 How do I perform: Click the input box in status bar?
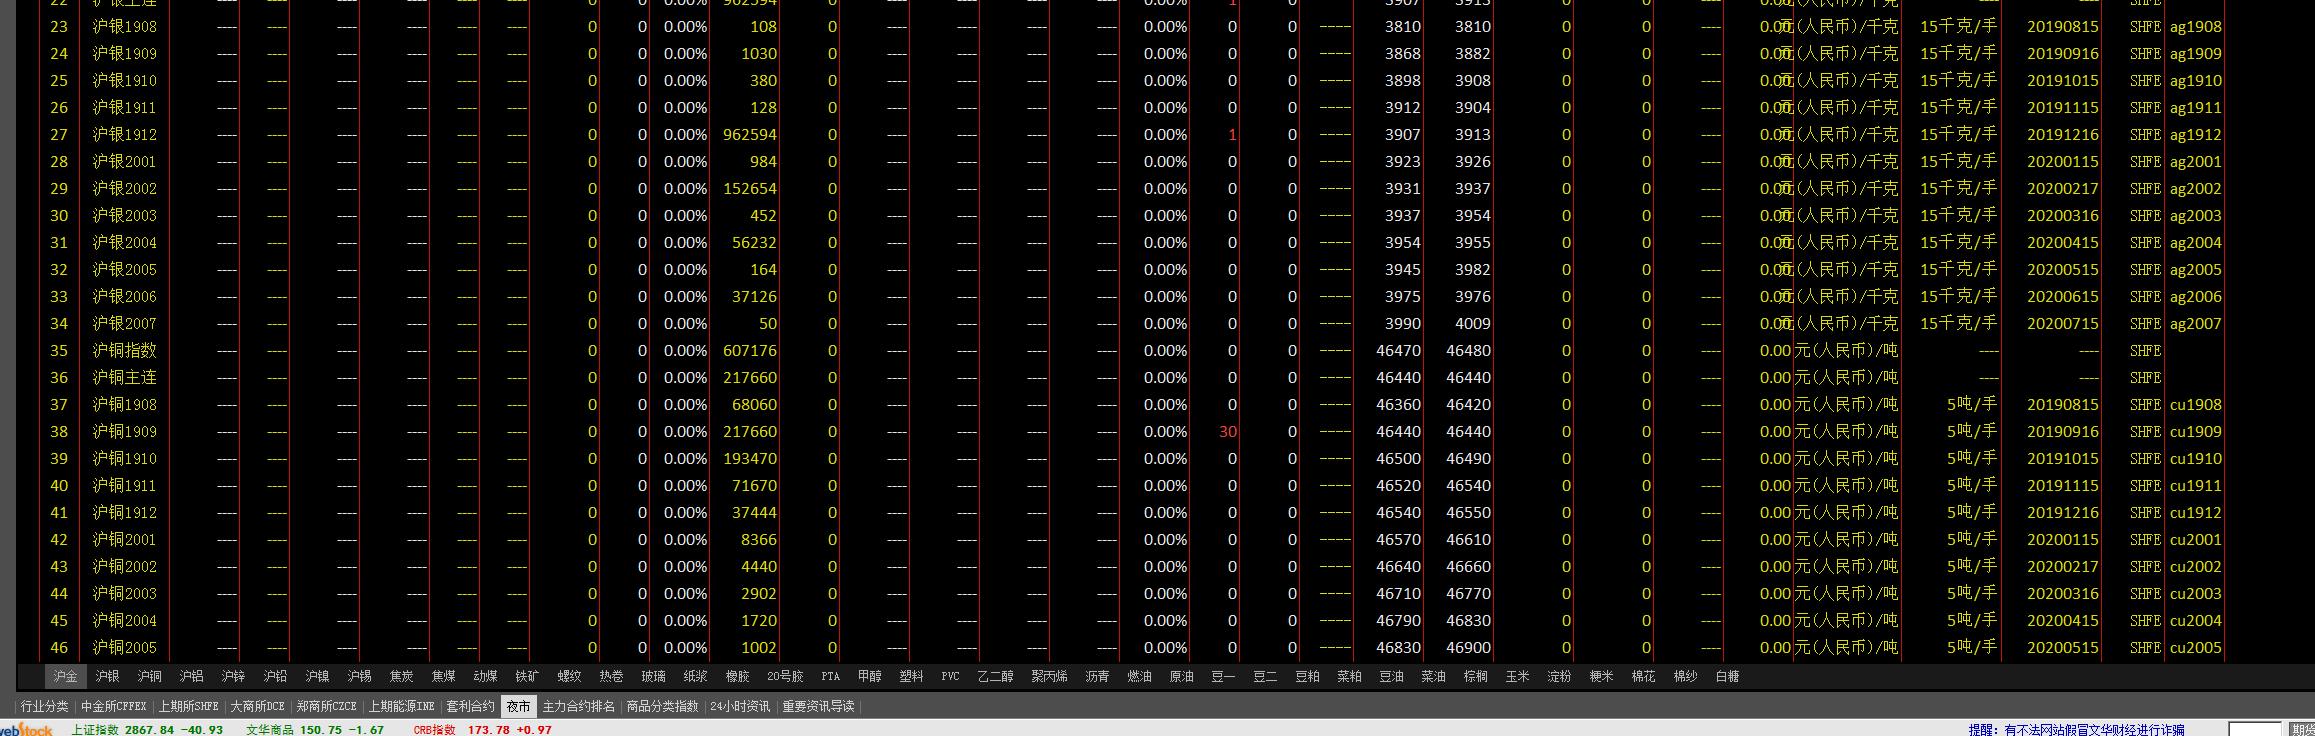[2254, 730]
